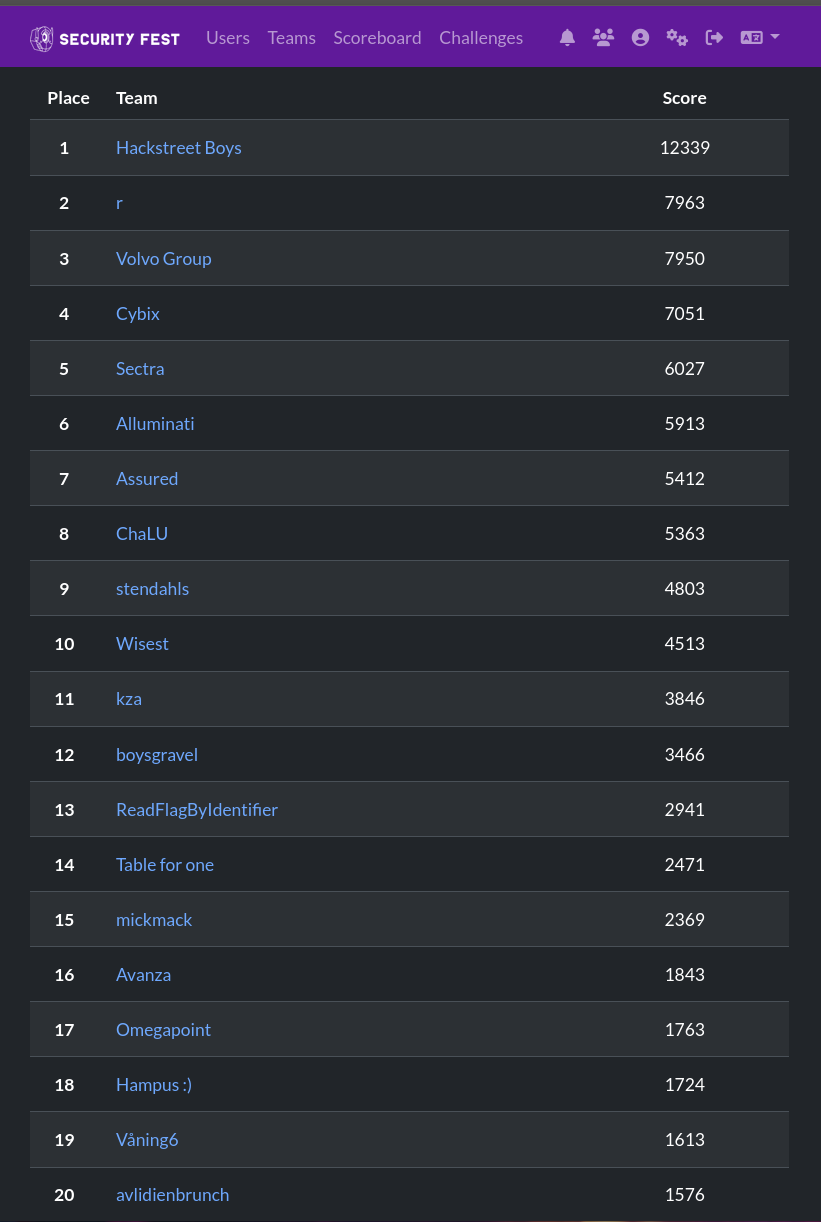The width and height of the screenshot is (821, 1222).
Task: Click the team named r
Action: click(x=119, y=203)
